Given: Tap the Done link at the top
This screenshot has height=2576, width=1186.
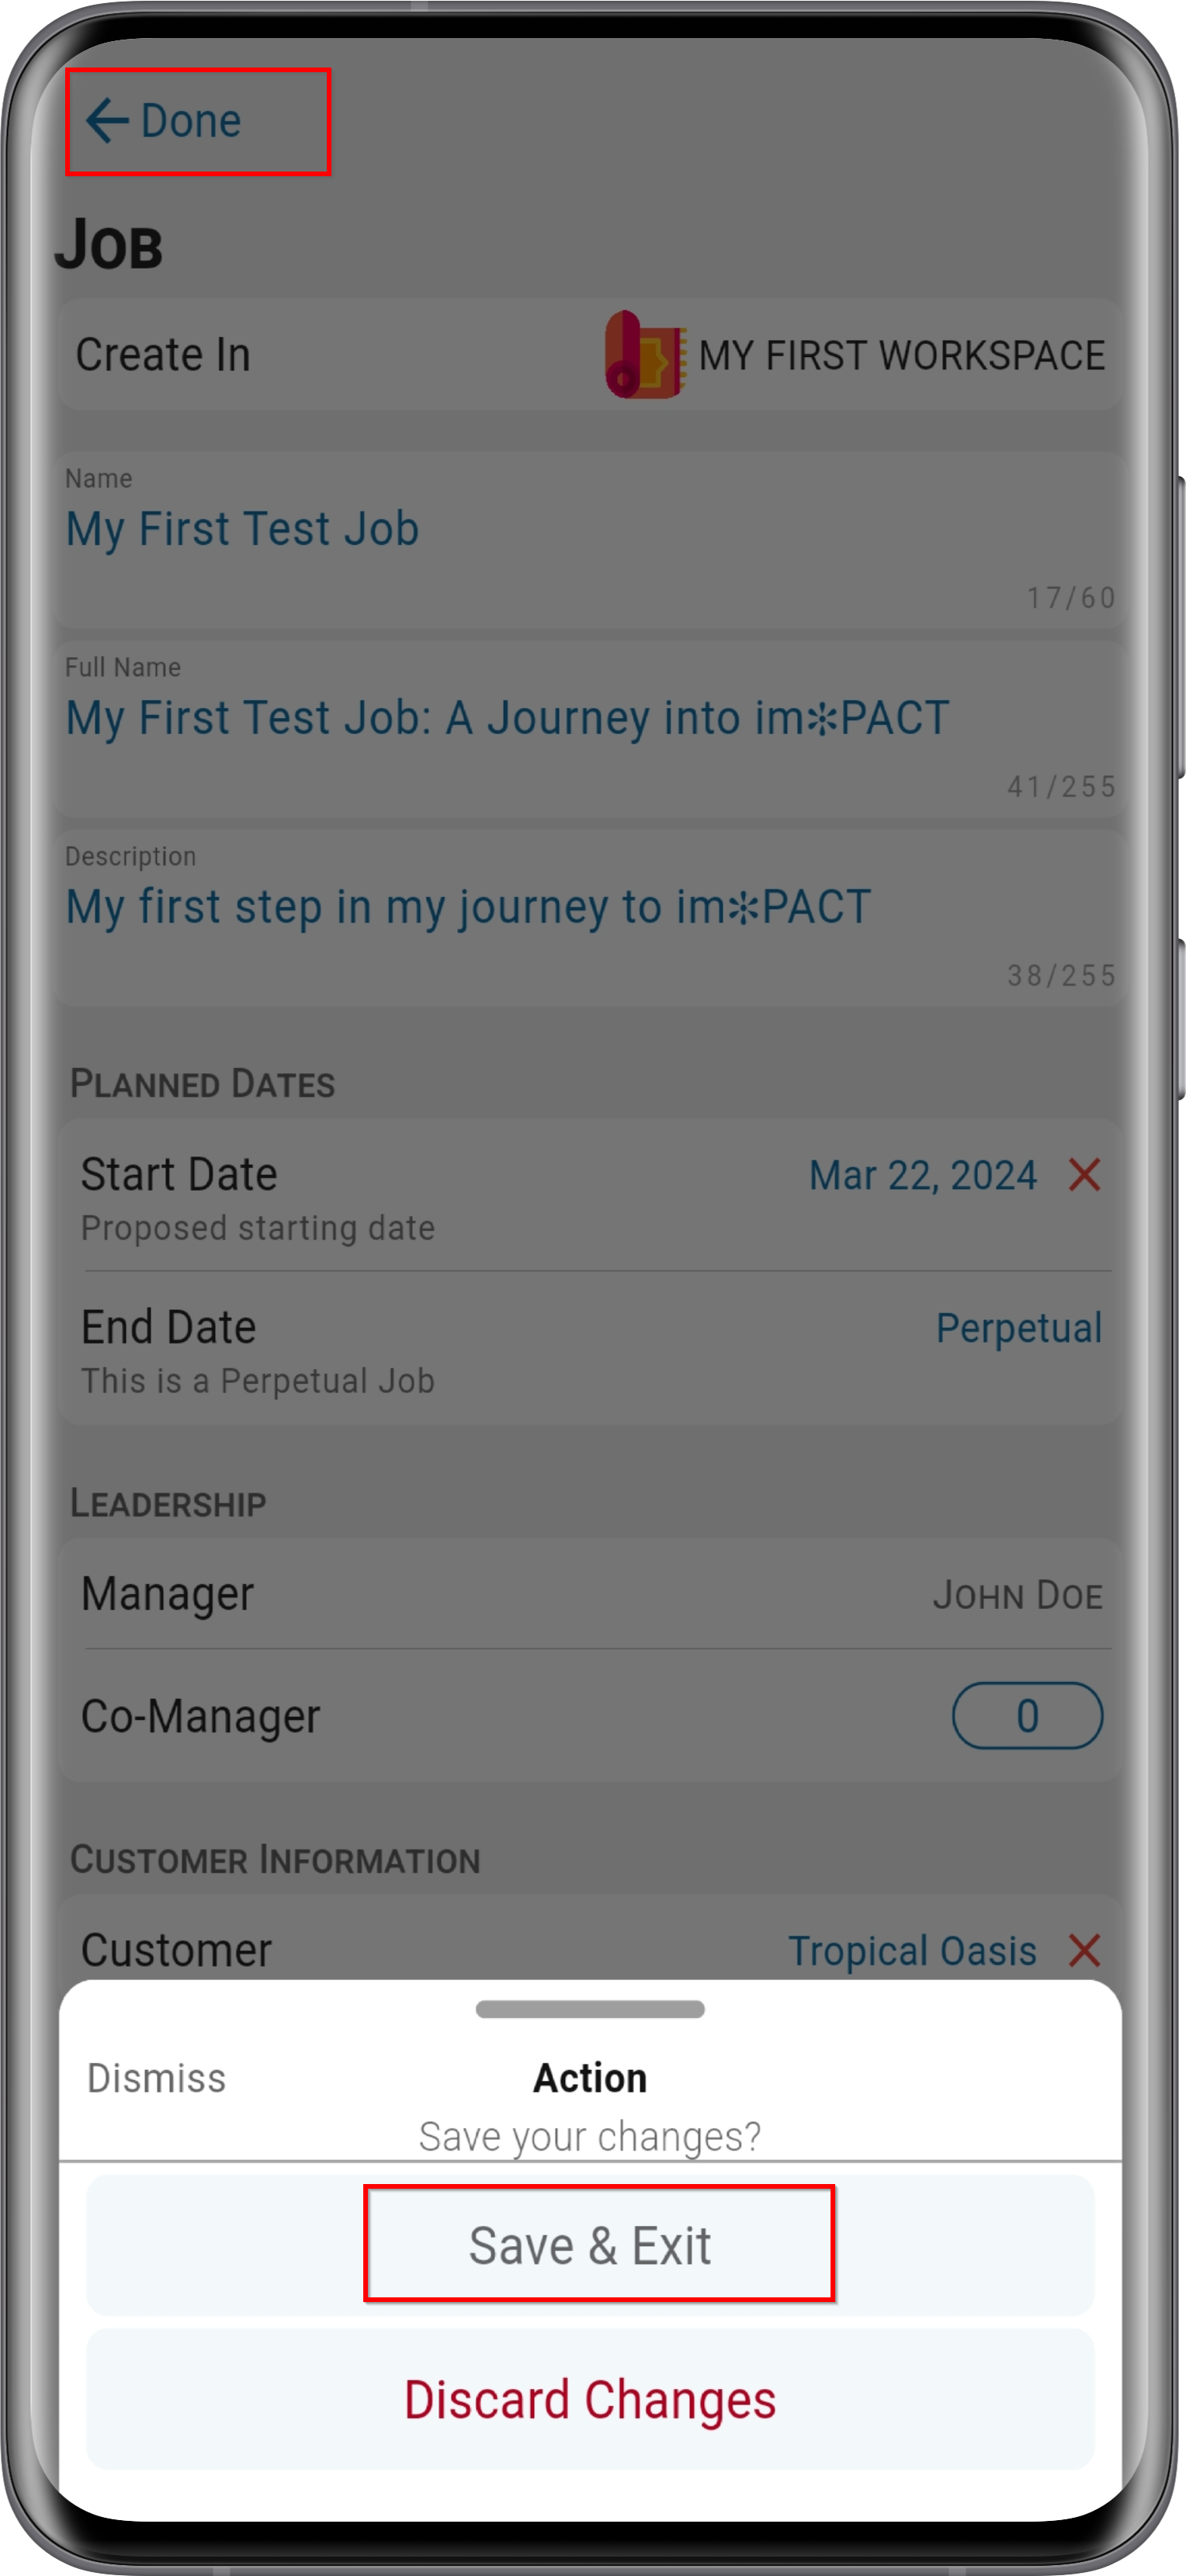Looking at the screenshot, I should click(x=190, y=121).
